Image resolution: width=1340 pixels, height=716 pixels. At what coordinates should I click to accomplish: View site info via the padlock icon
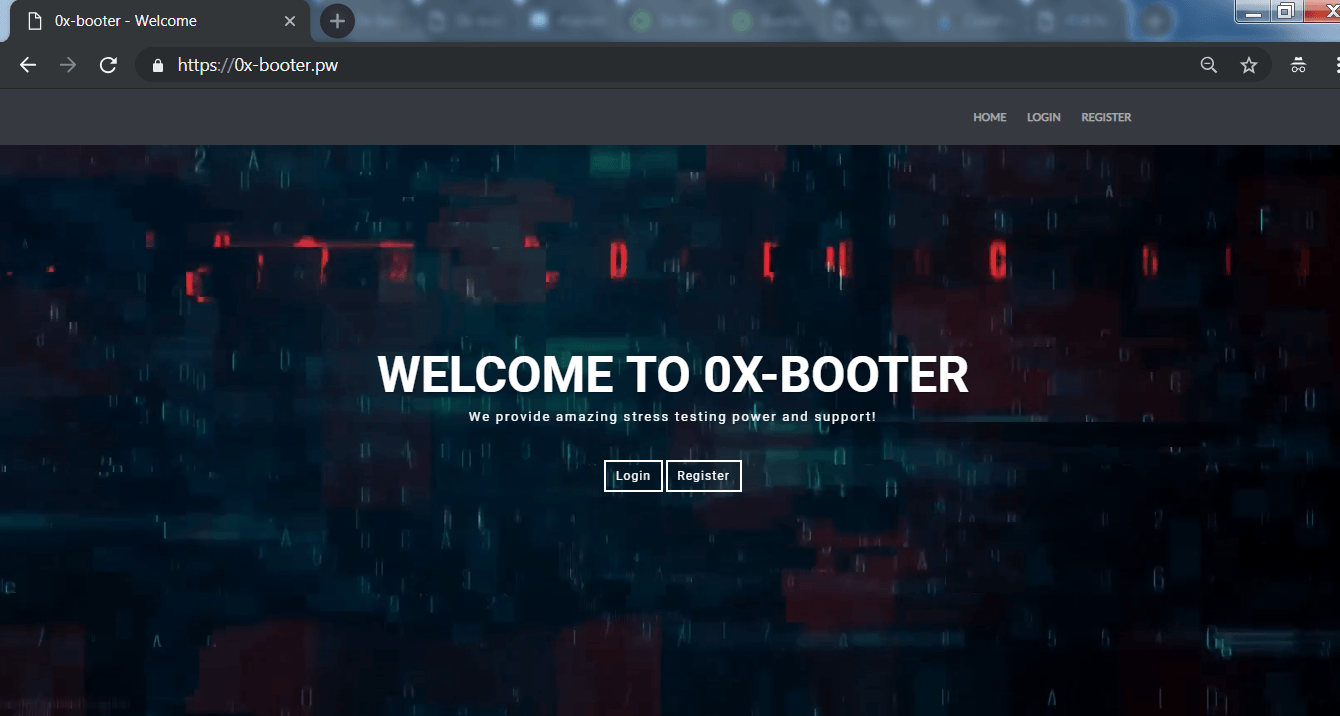[157, 65]
